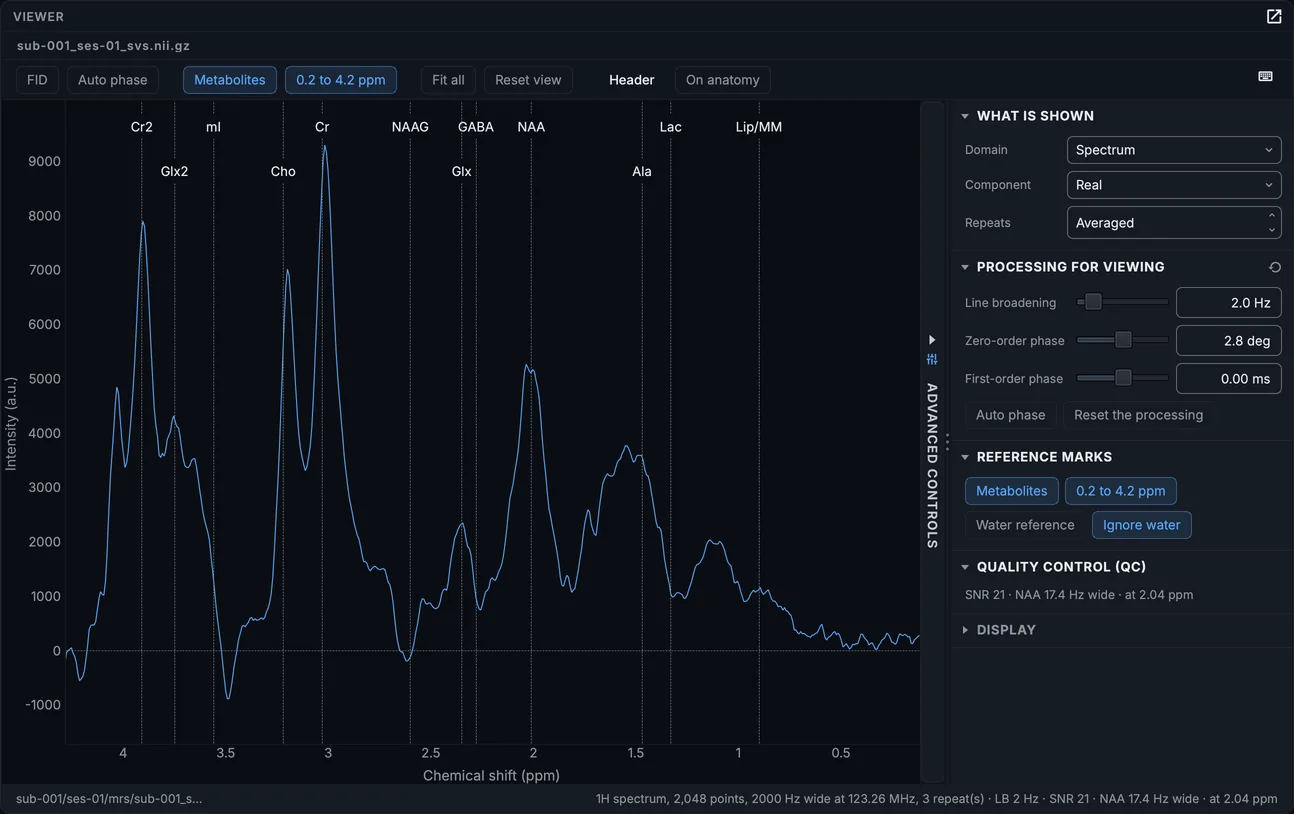1294x814 pixels.
Task: Click the 2.0 Hz line broadening field
Action: click(x=1228, y=303)
